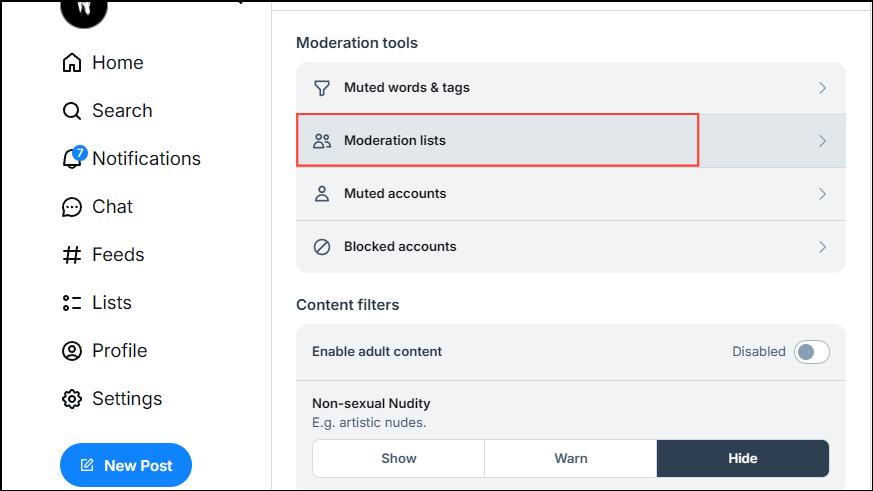Click the New Post button

click(x=126, y=465)
